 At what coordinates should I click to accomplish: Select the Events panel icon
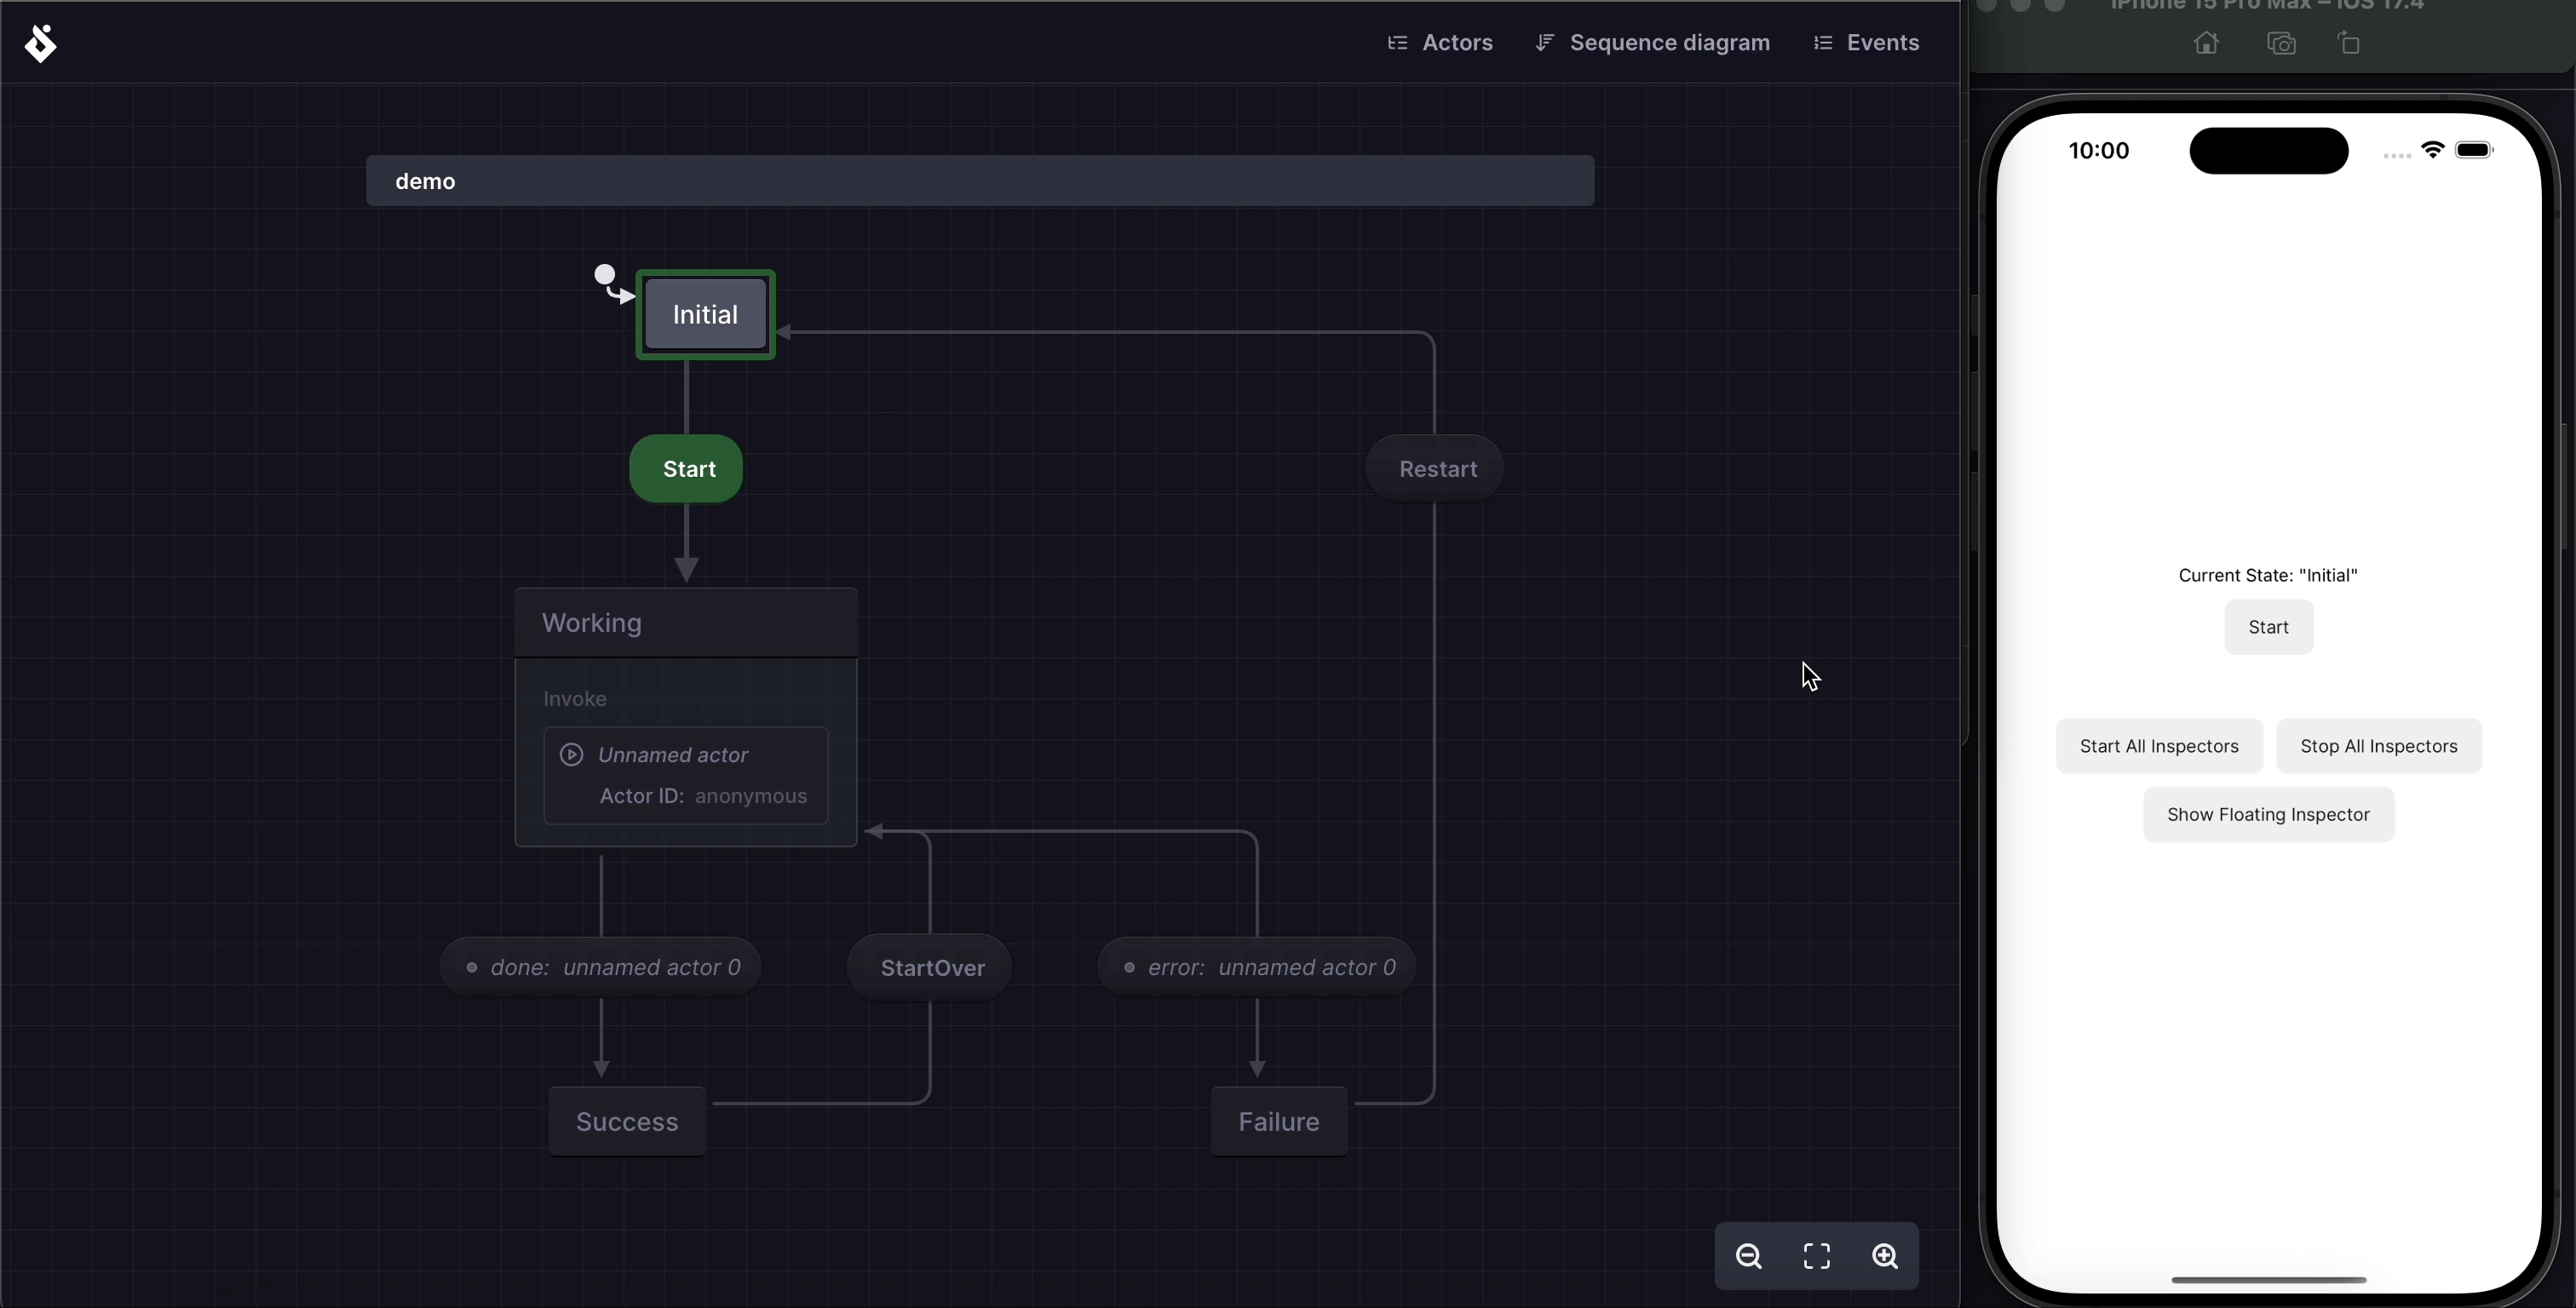point(1824,42)
